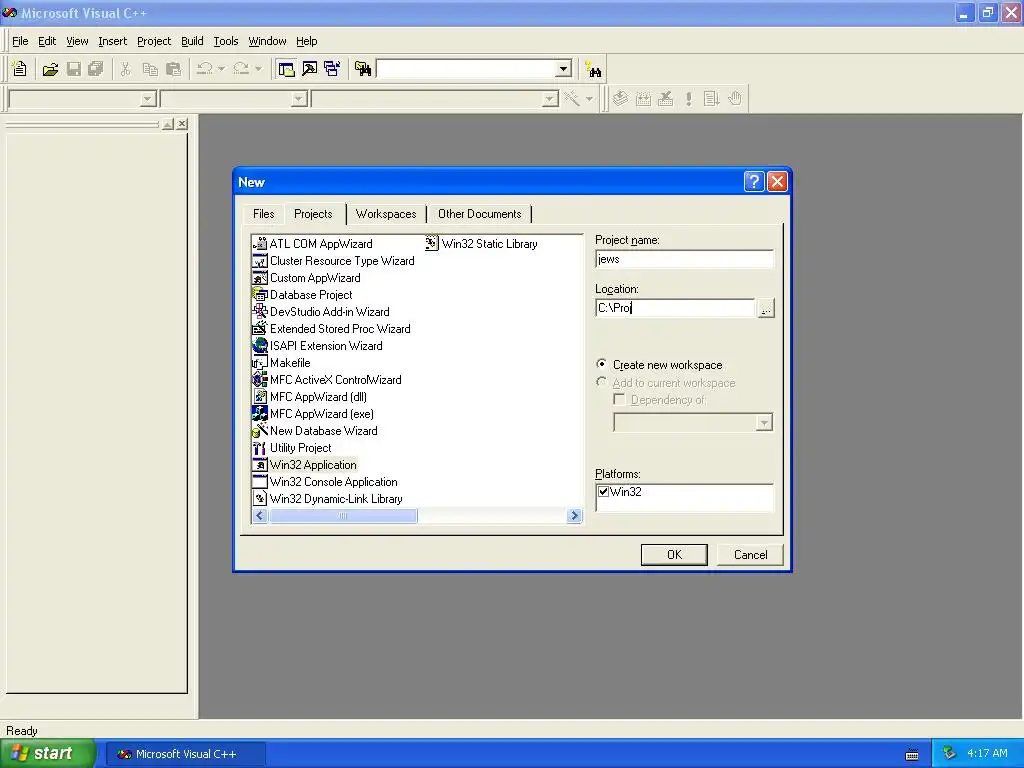Click the Redo arrow icon
The width and height of the screenshot is (1024, 768).
click(241, 69)
